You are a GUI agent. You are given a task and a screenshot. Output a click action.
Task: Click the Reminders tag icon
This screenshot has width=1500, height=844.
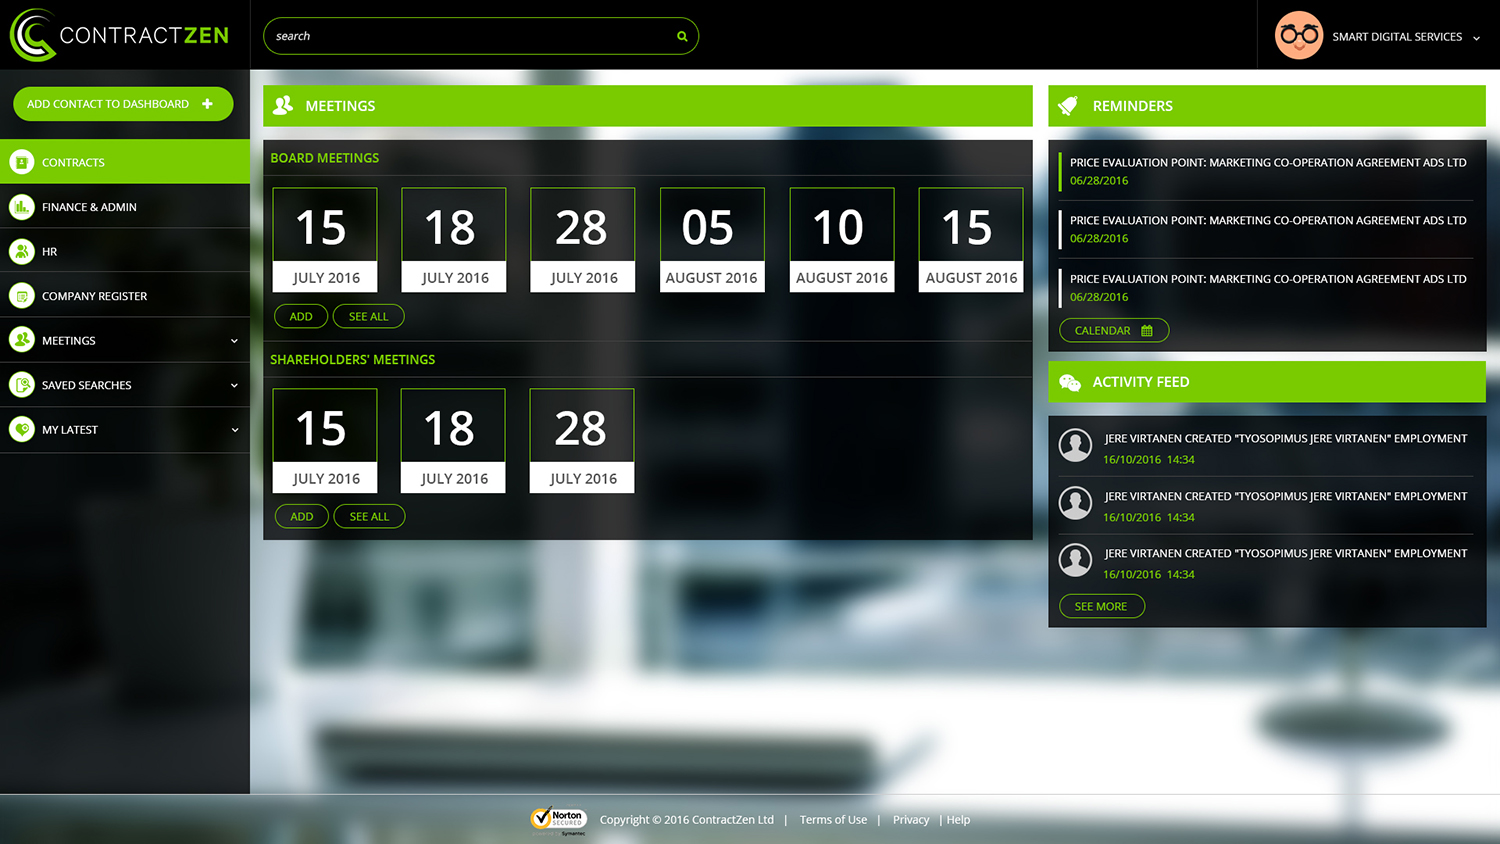point(1069,104)
